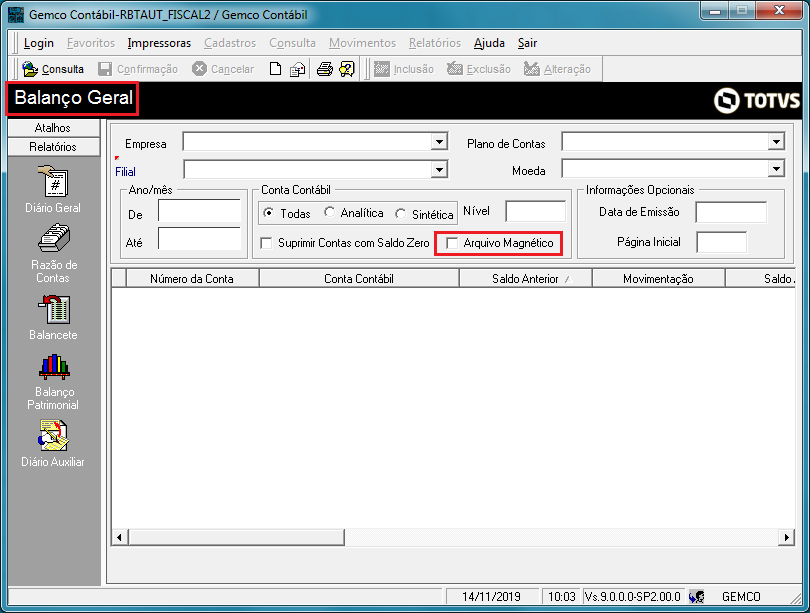Click the Gemco Contábil title bar icon
Image resolution: width=810 pixels, height=613 pixels.
[x=16, y=14]
